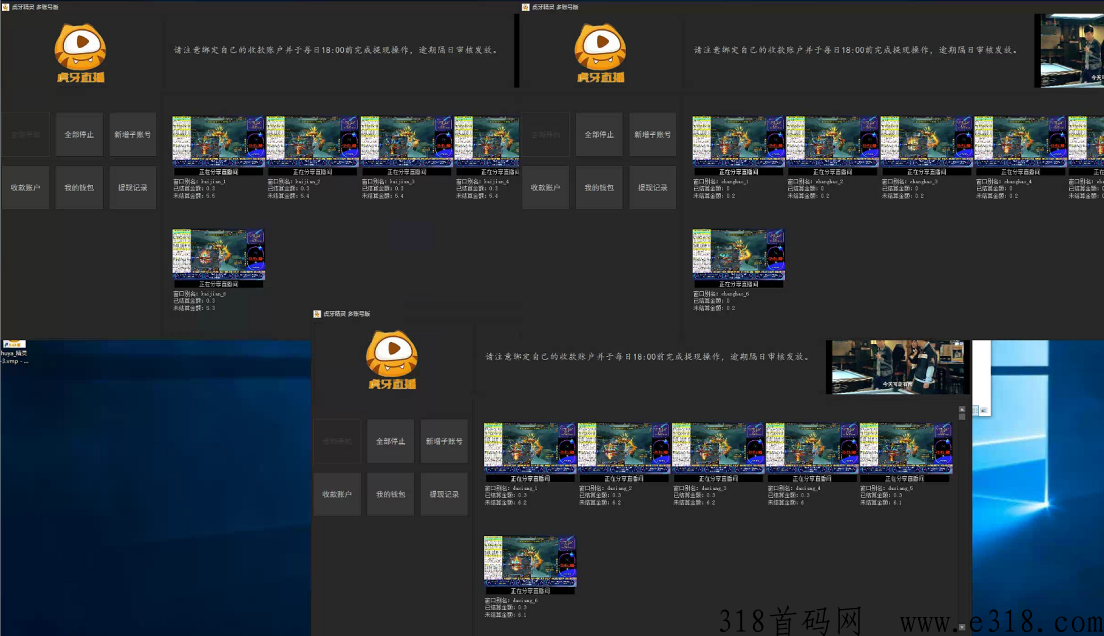Click the billiards video preview in zhanghao window
Image resolution: width=1104 pixels, height=636 pixels.
point(1071,50)
